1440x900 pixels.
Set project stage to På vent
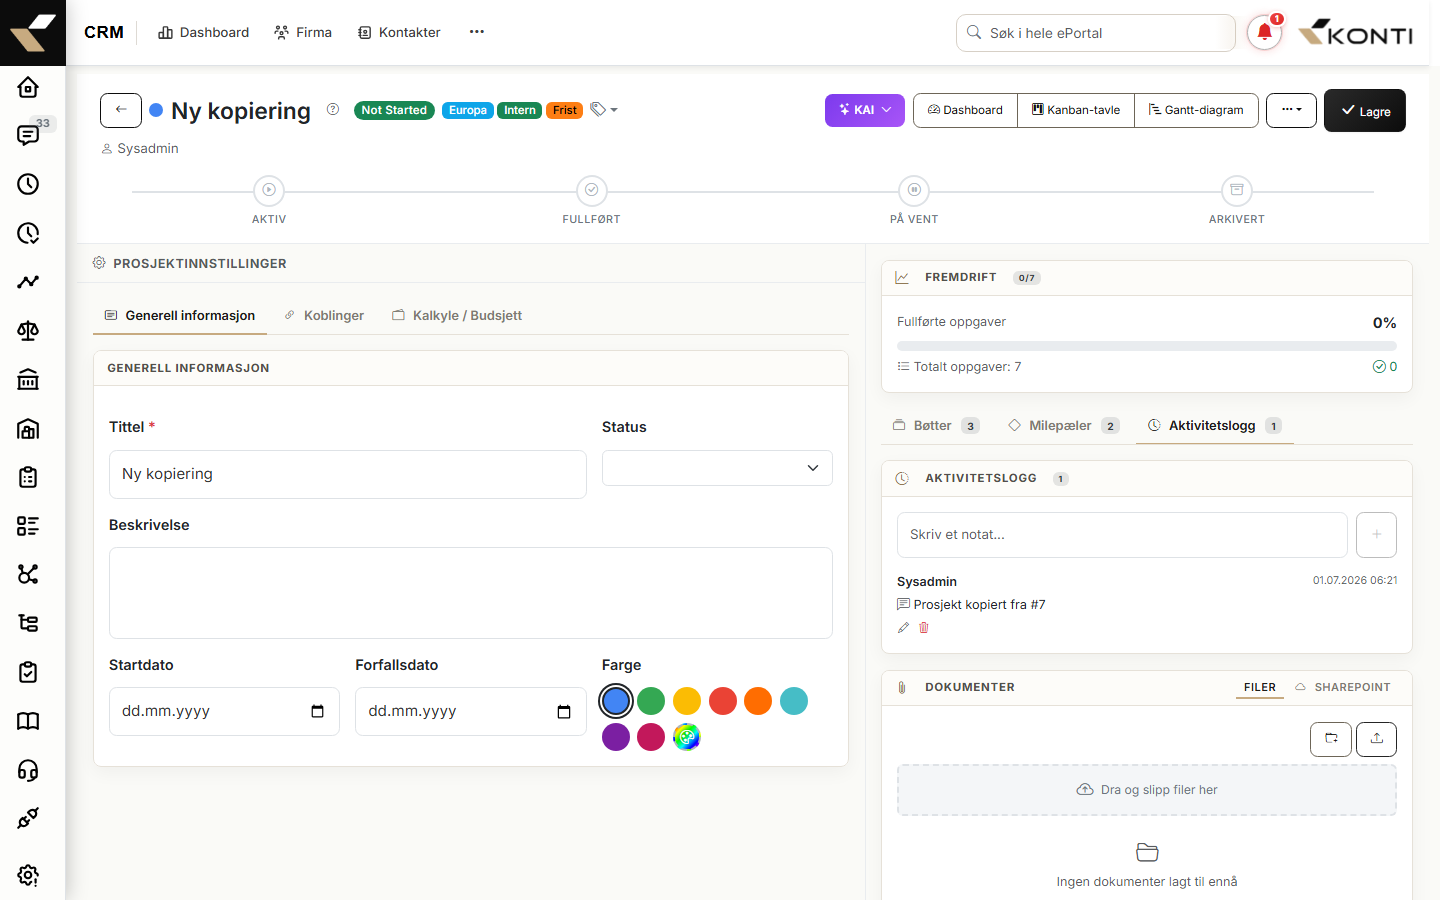[x=914, y=190]
